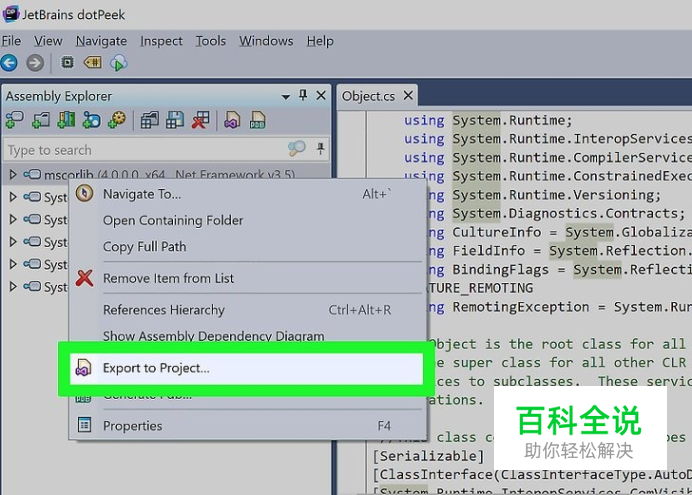
Task: Expand the fourth assembly node in tree
Action: pos(13,242)
